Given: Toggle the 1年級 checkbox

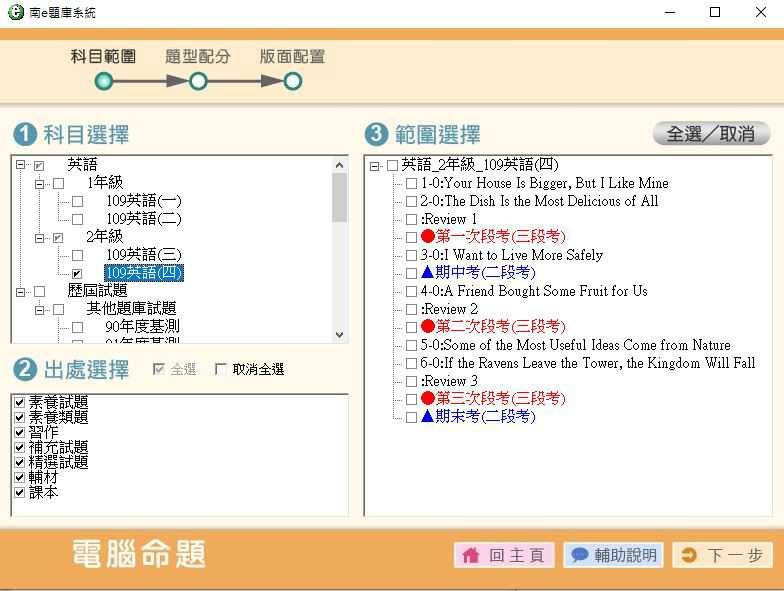Looking at the screenshot, I should [x=58, y=184].
